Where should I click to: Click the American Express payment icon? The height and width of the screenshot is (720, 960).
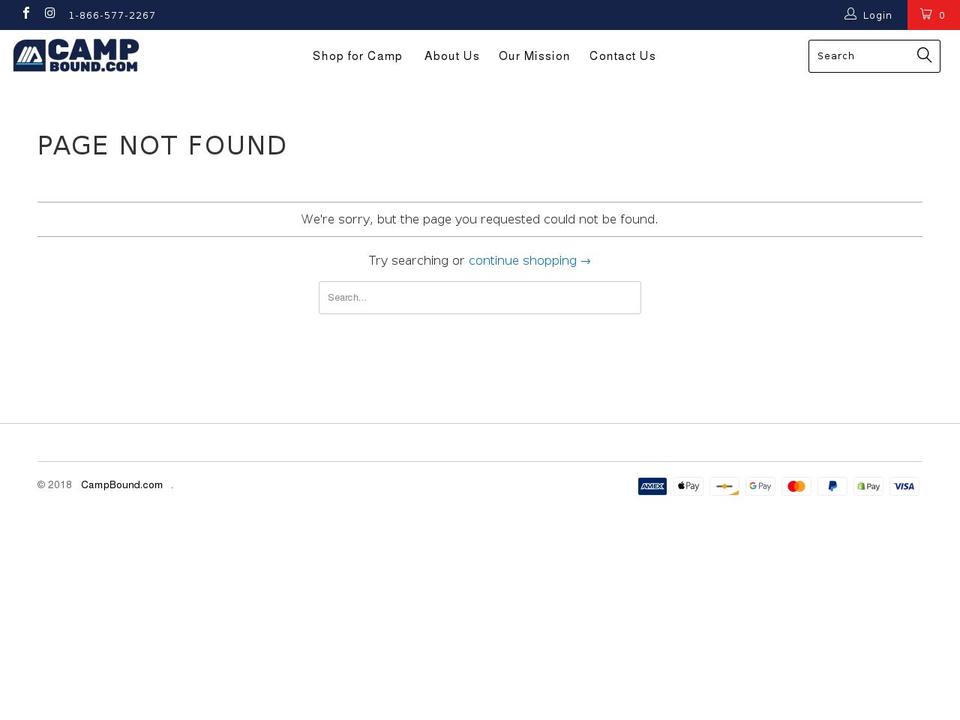(652, 486)
